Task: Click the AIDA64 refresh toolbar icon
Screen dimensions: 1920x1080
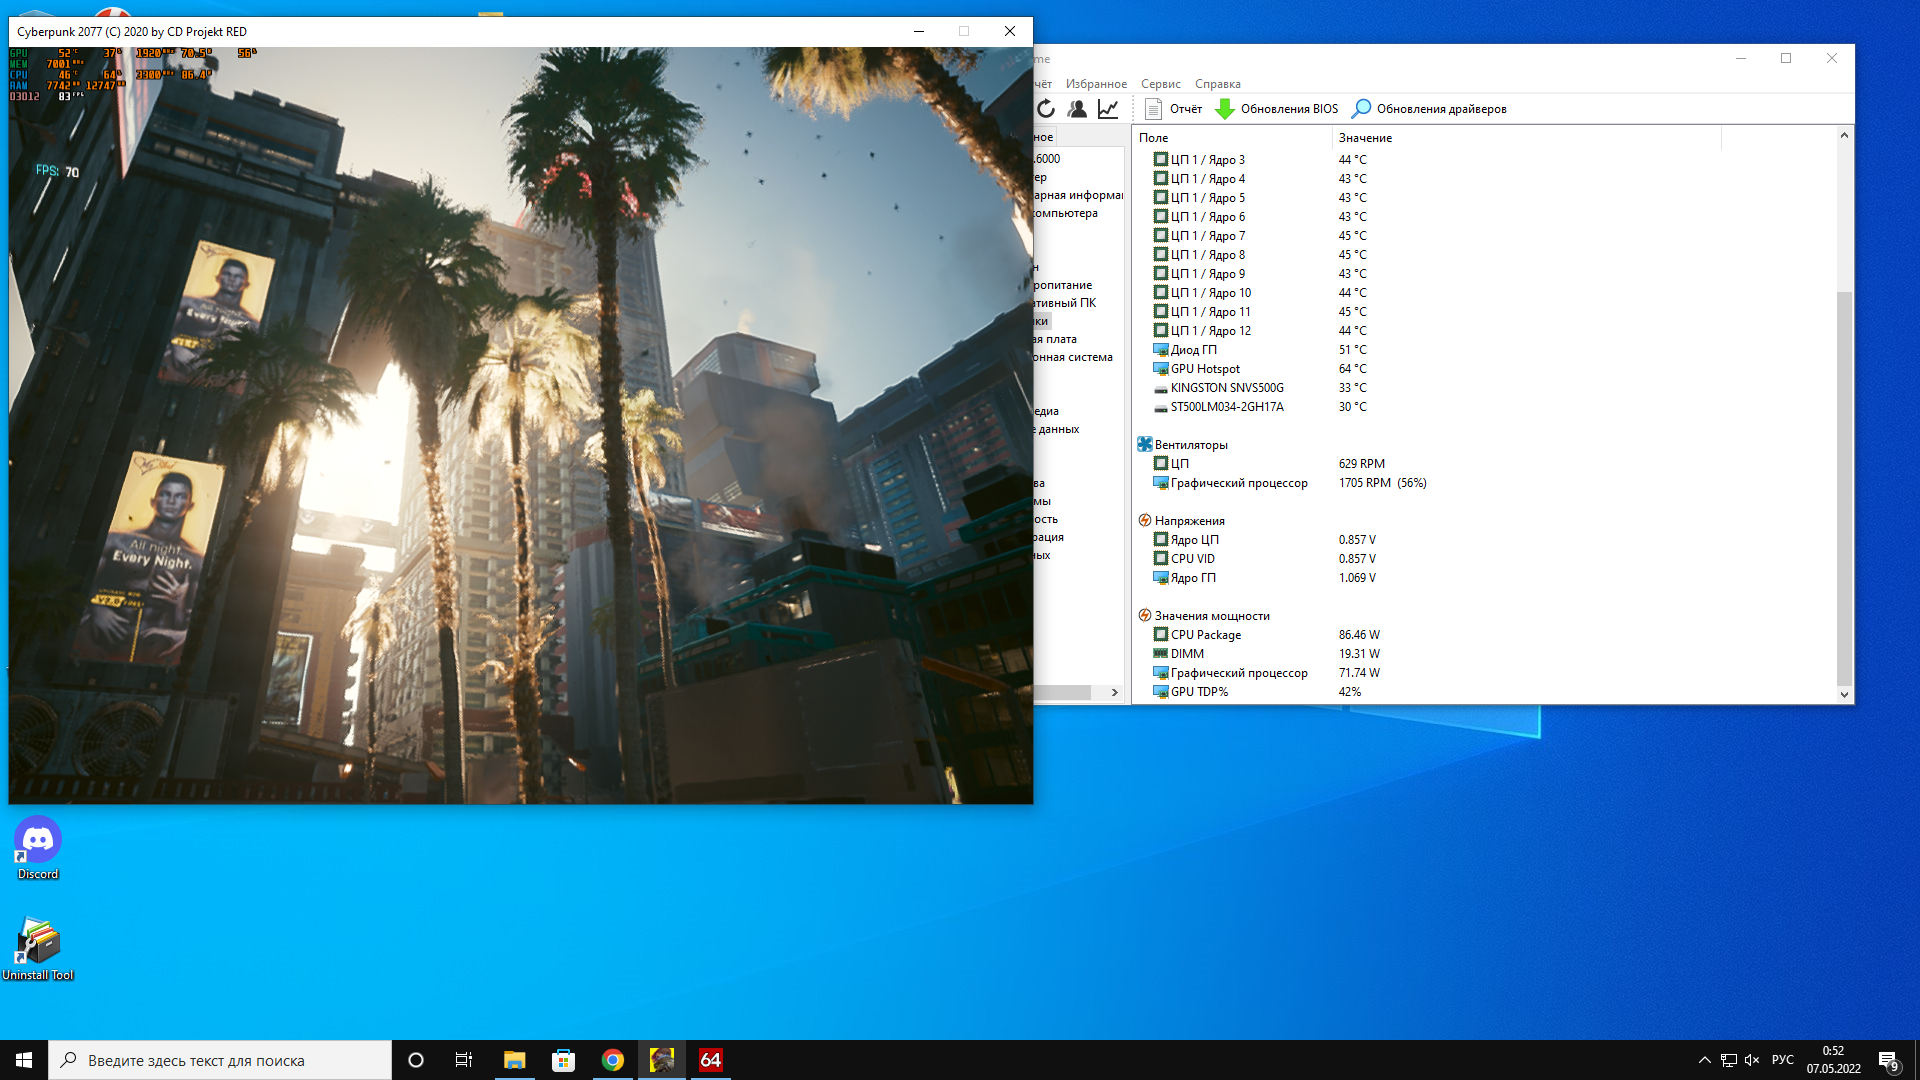Action: (x=1046, y=109)
